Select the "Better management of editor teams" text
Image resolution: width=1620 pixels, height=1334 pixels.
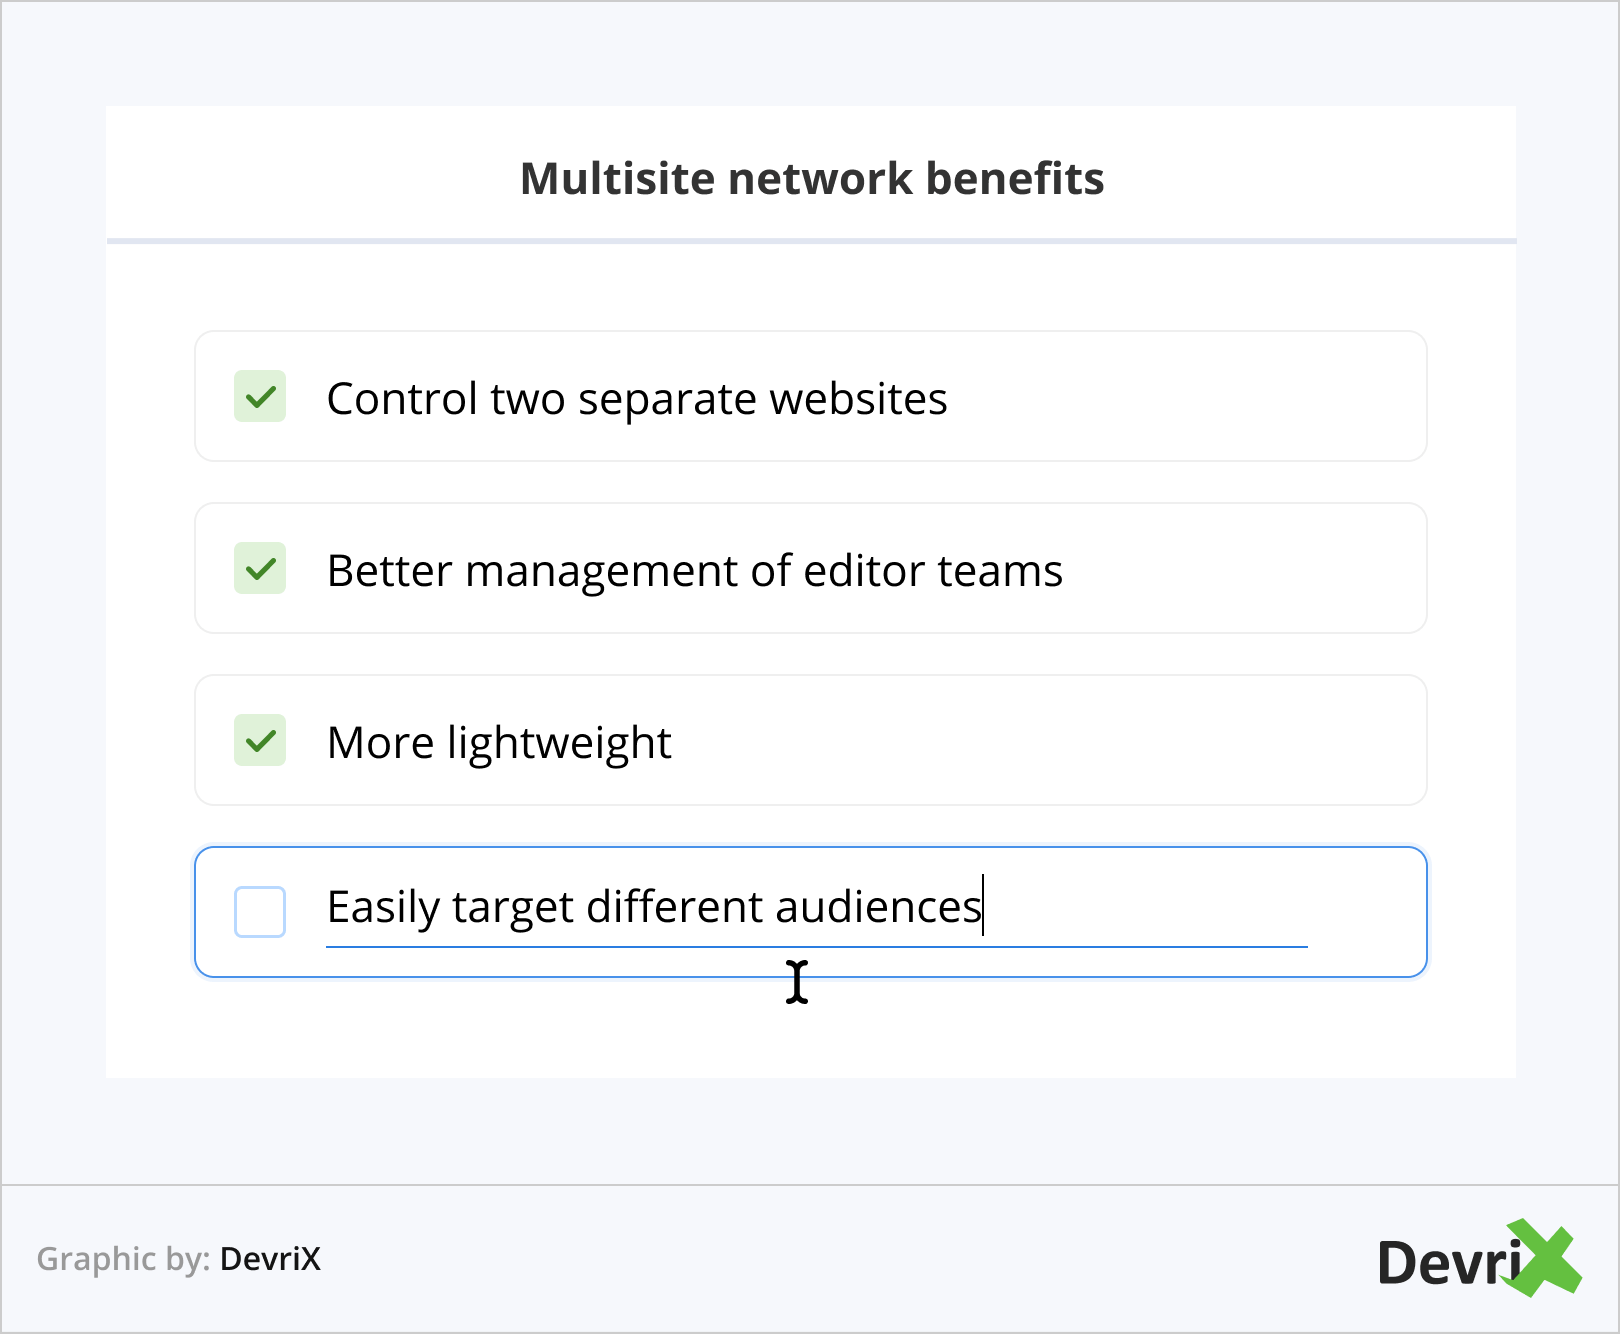click(694, 571)
